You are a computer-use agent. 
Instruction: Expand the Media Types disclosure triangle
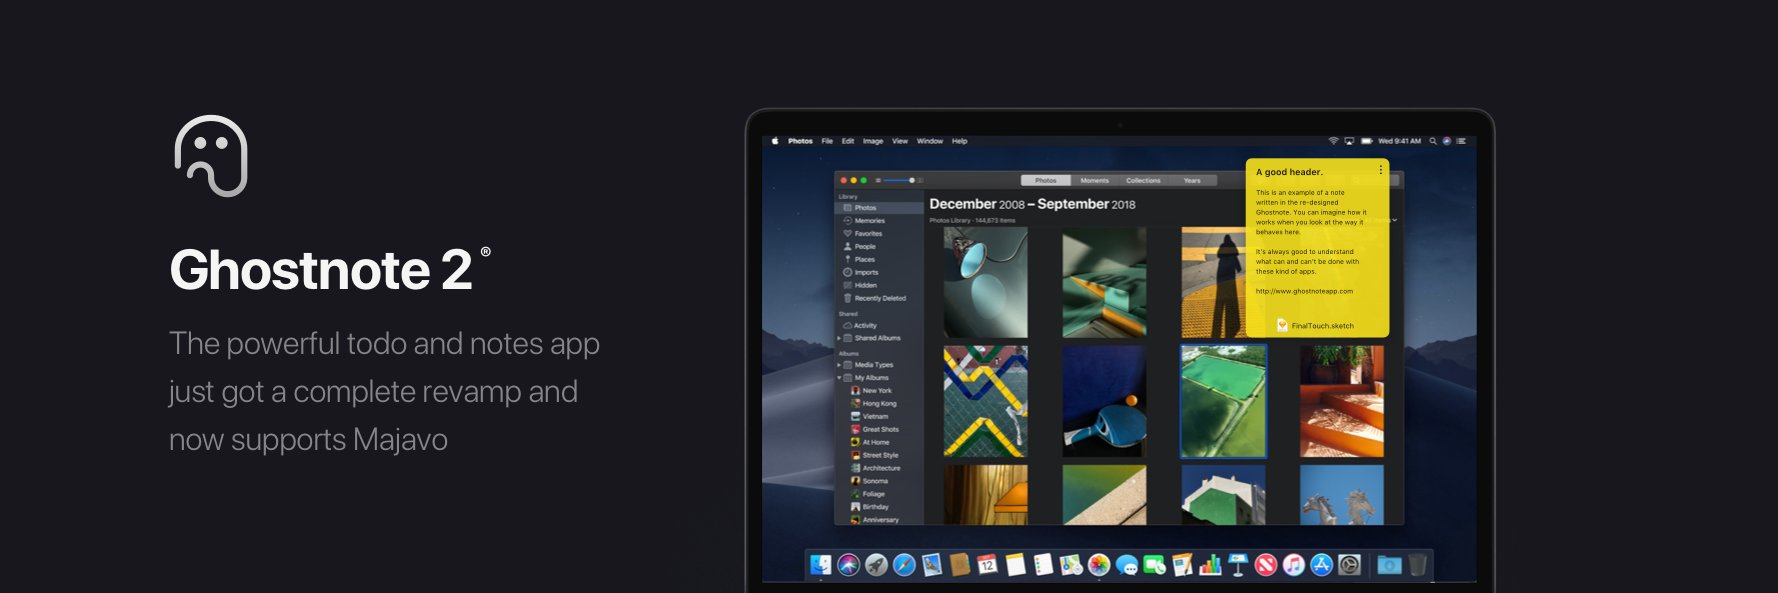click(839, 365)
